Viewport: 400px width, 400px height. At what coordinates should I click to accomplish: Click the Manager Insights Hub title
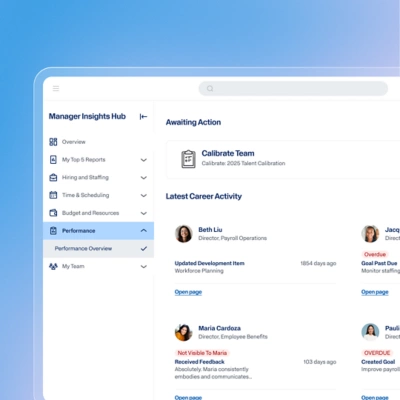coord(87,116)
